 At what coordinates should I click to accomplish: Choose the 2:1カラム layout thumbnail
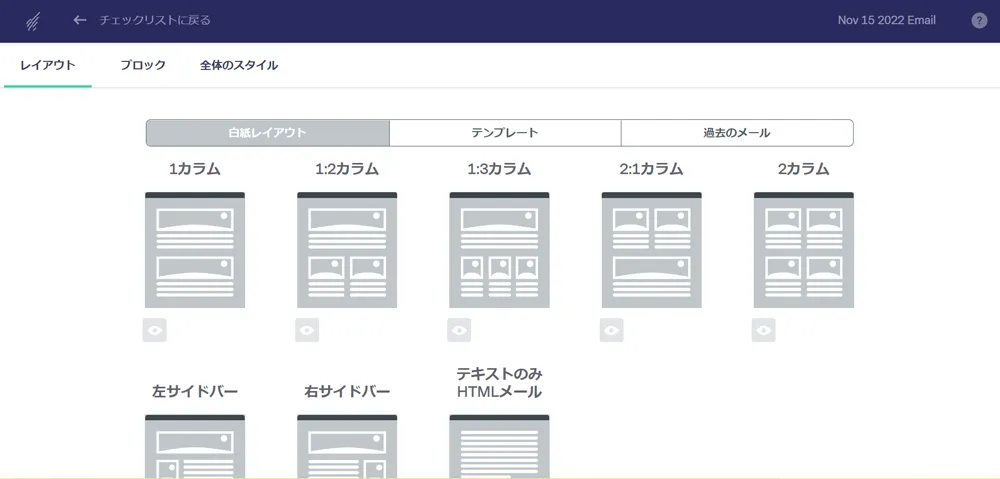pos(652,250)
